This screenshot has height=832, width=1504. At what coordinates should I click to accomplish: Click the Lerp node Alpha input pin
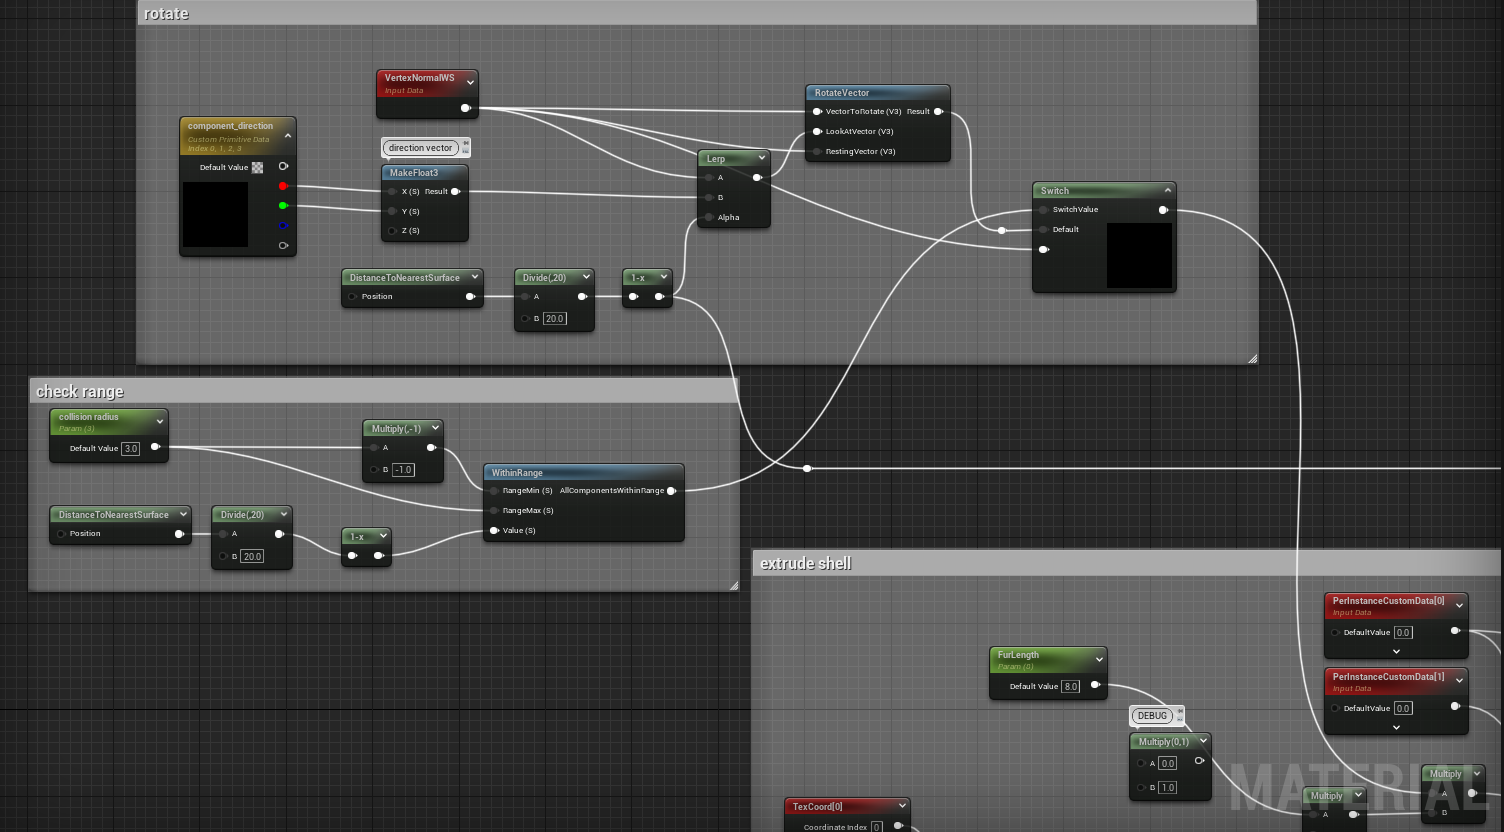709,217
